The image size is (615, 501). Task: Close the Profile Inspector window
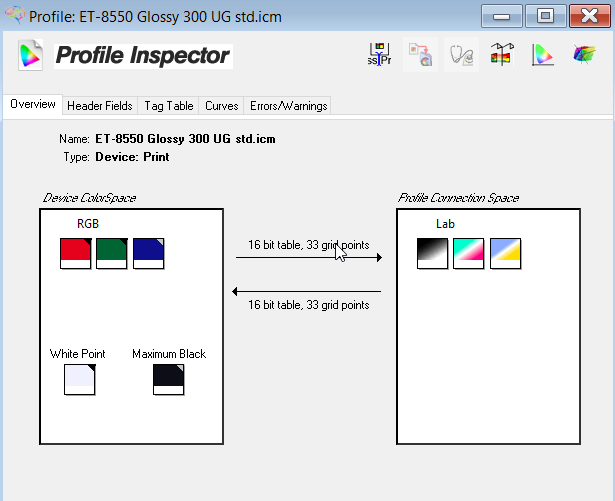(x=590, y=16)
